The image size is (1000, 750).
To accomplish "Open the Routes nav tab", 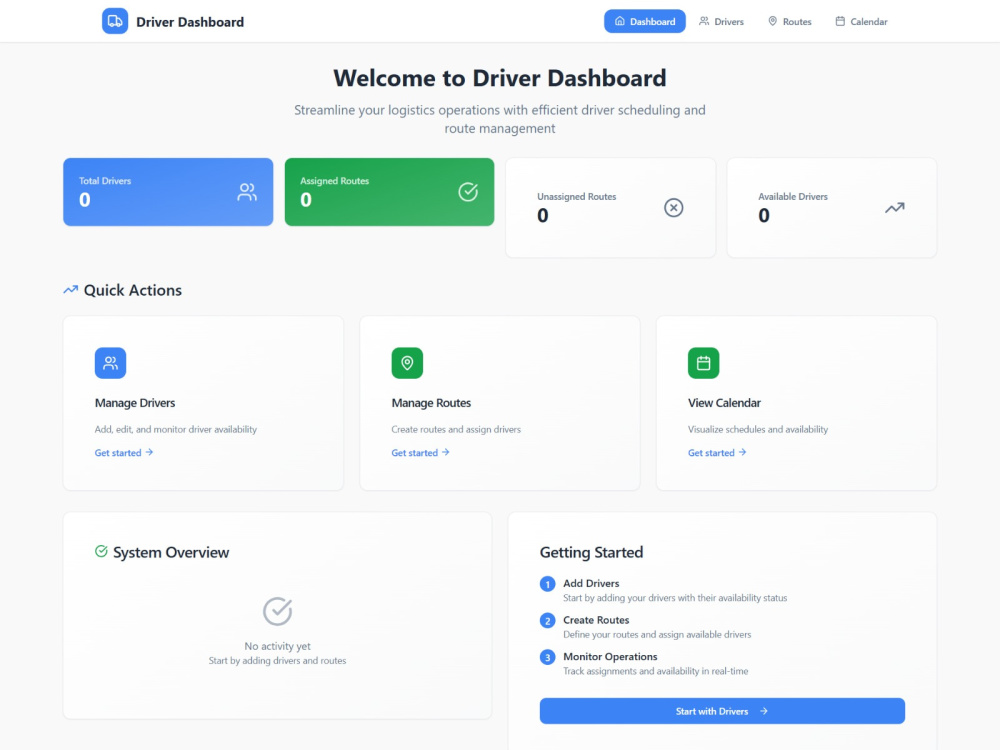I will (790, 21).
